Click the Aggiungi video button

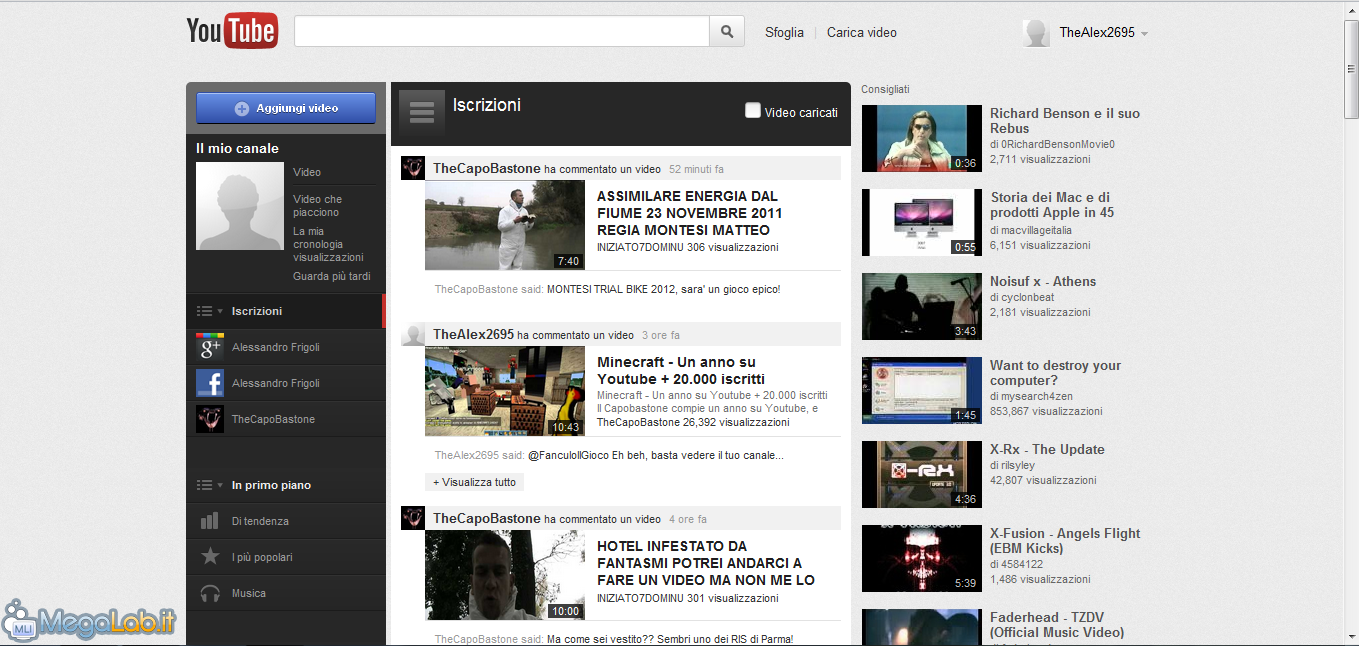pos(286,108)
